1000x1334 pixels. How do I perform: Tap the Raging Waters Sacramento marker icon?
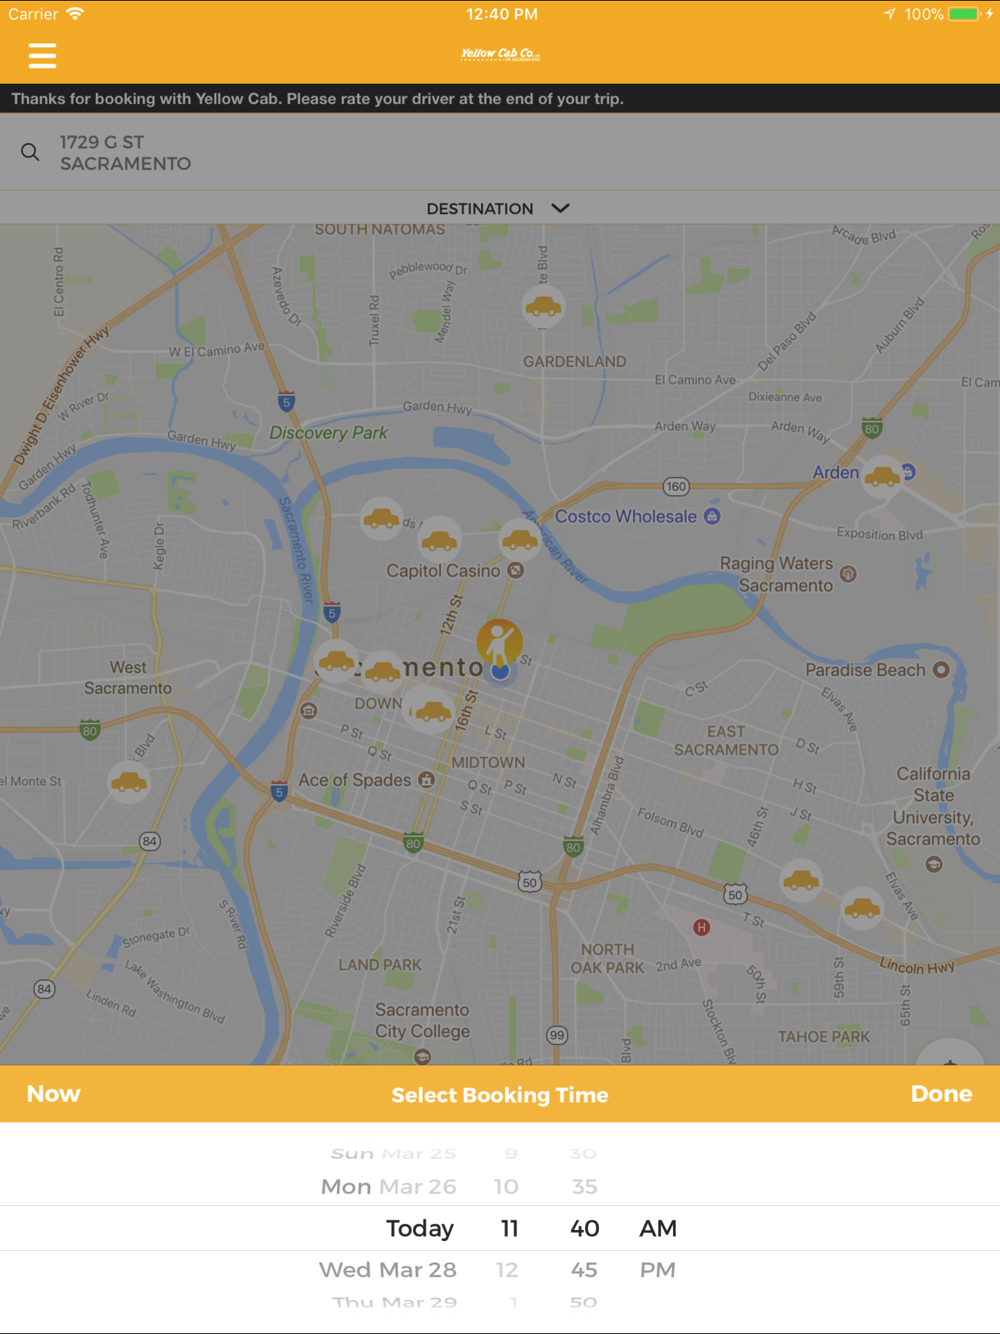click(x=848, y=574)
